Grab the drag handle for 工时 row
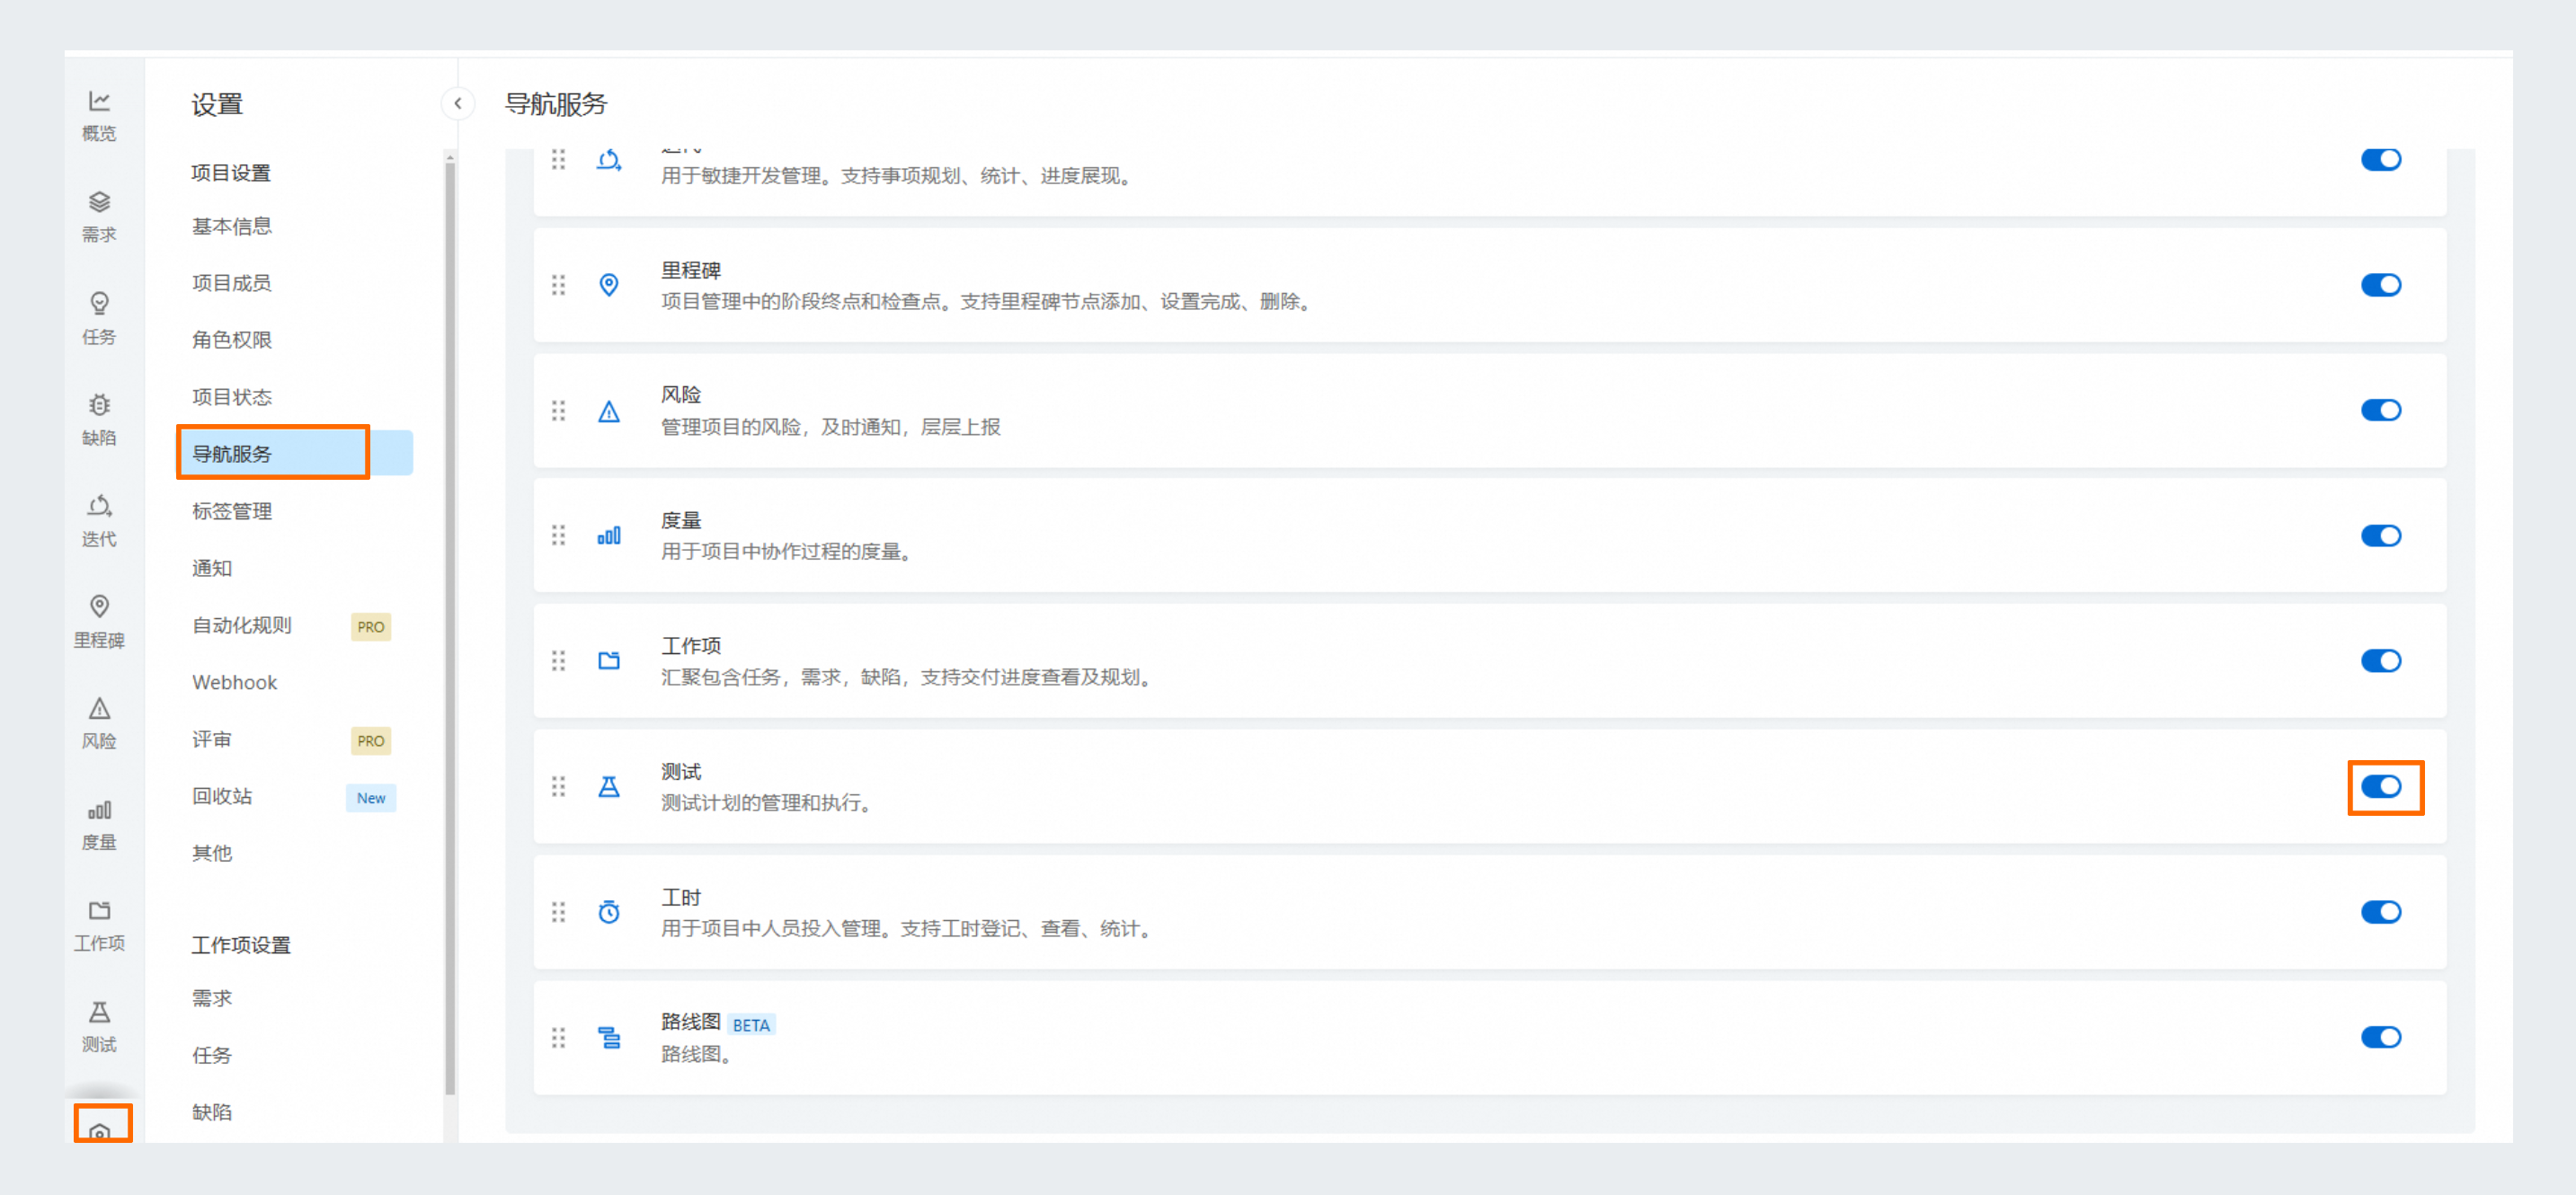This screenshot has width=2576, height=1195. pyautogui.click(x=558, y=912)
